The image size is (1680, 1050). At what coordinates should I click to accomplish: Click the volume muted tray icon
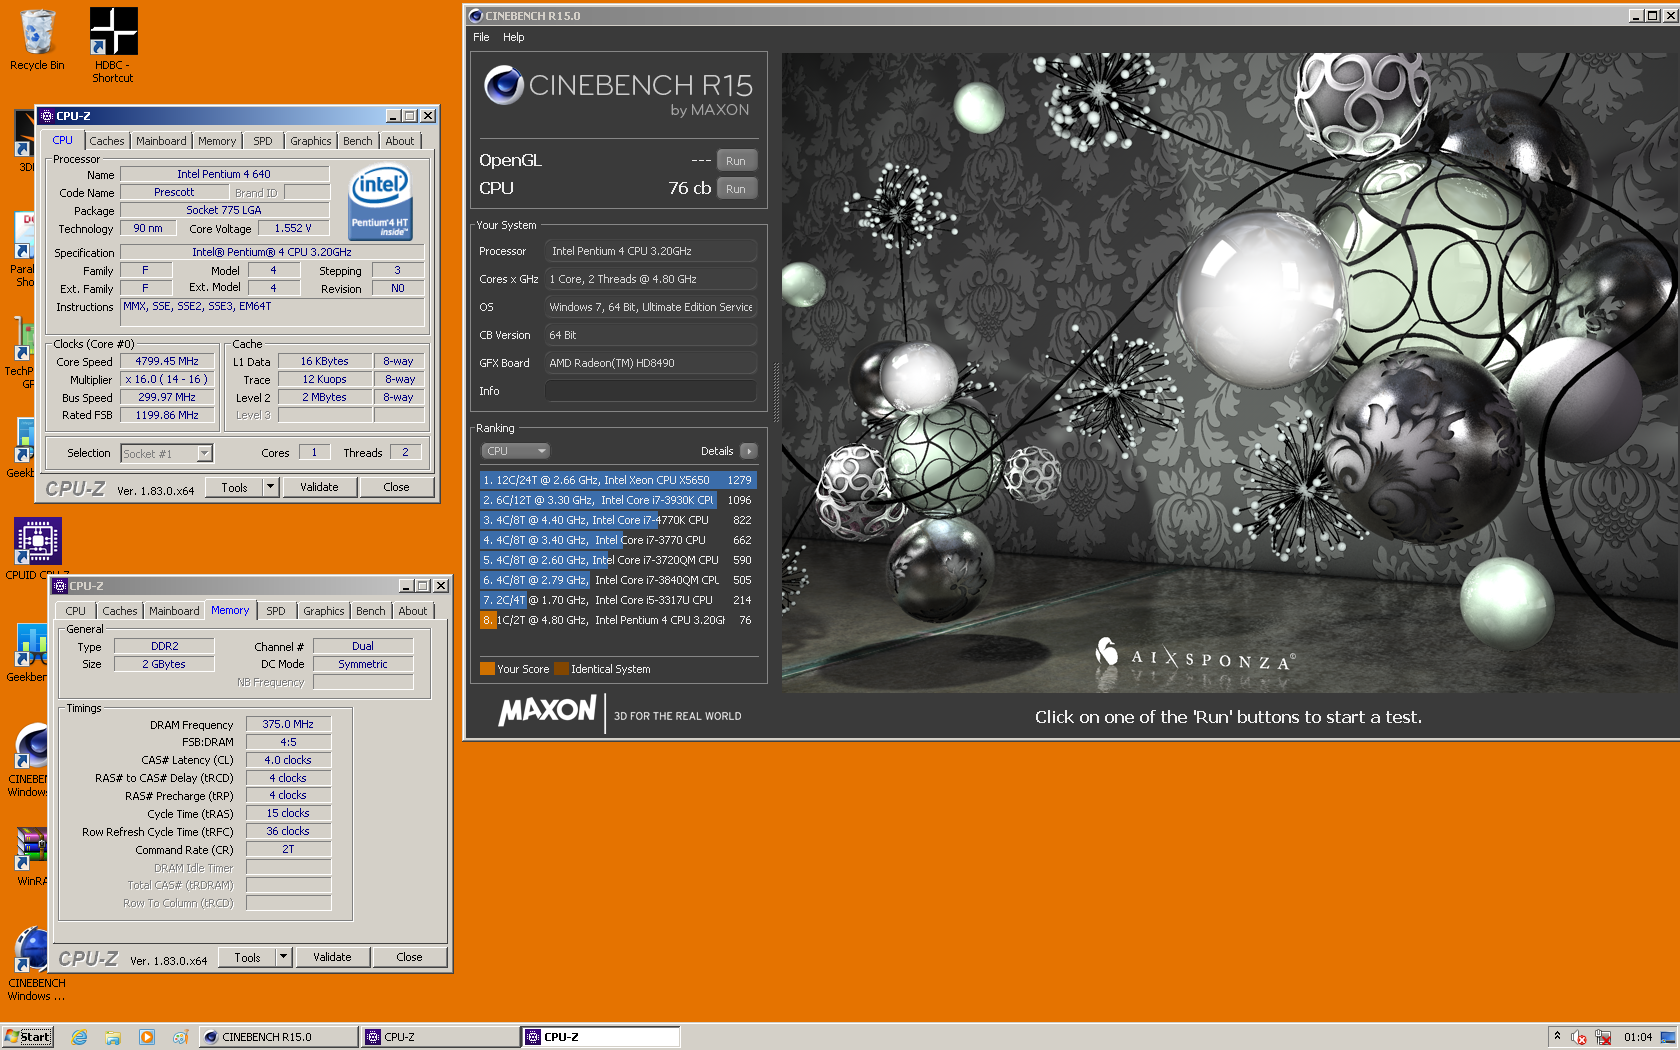coord(1579,1037)
